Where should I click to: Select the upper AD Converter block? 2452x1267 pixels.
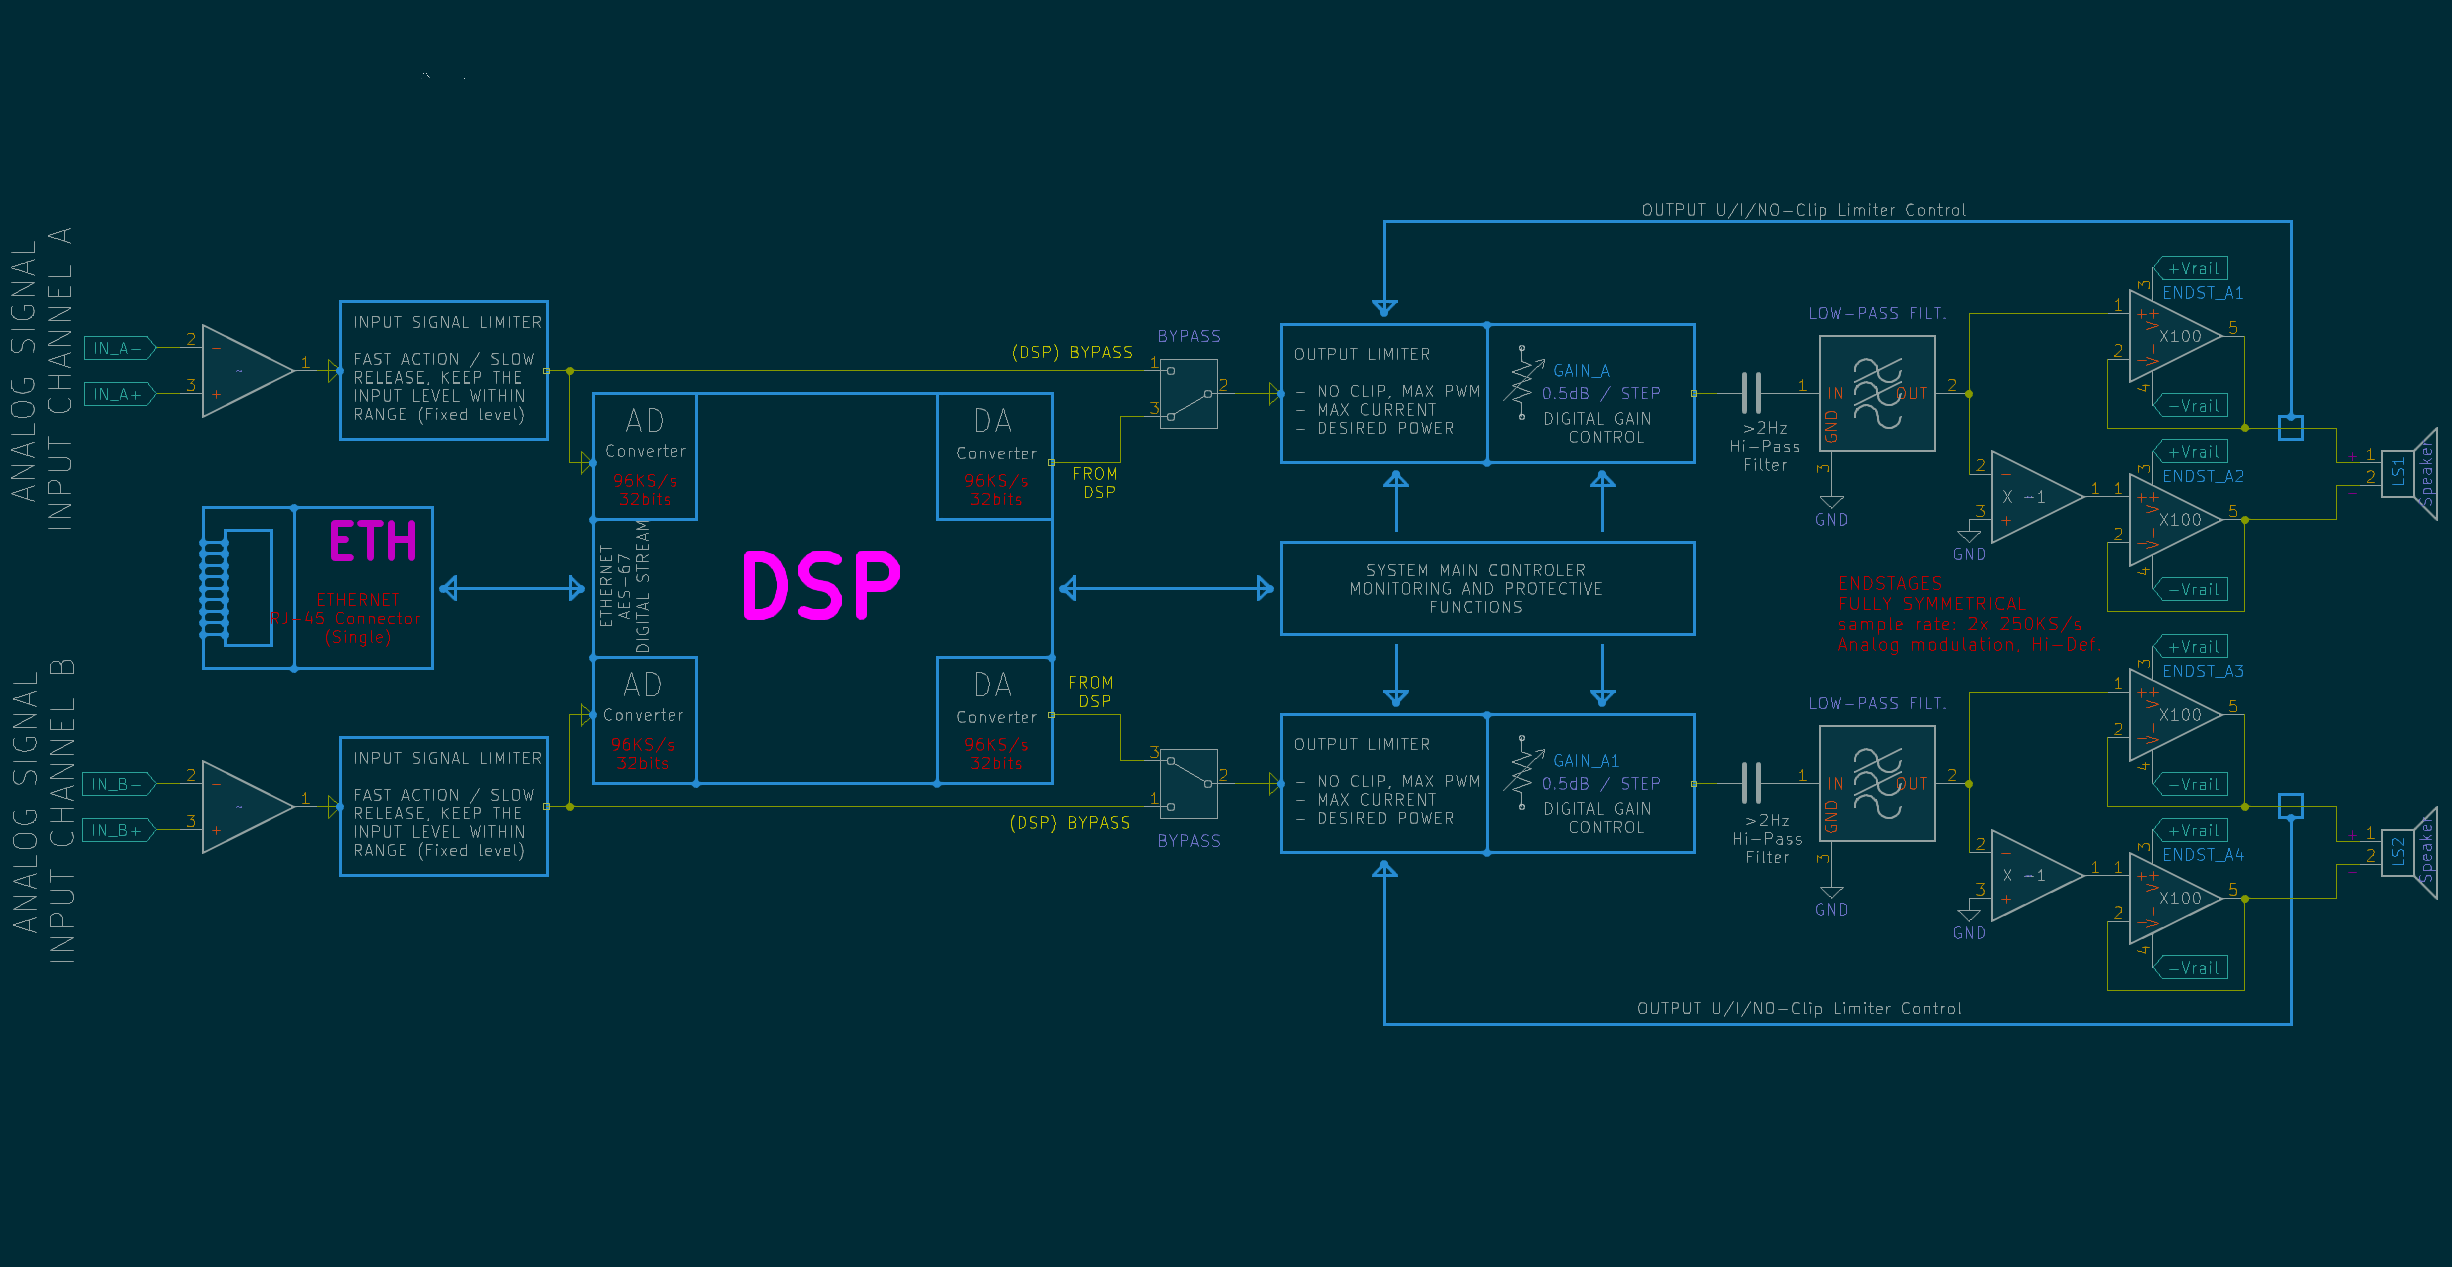(x=645, y=456)
